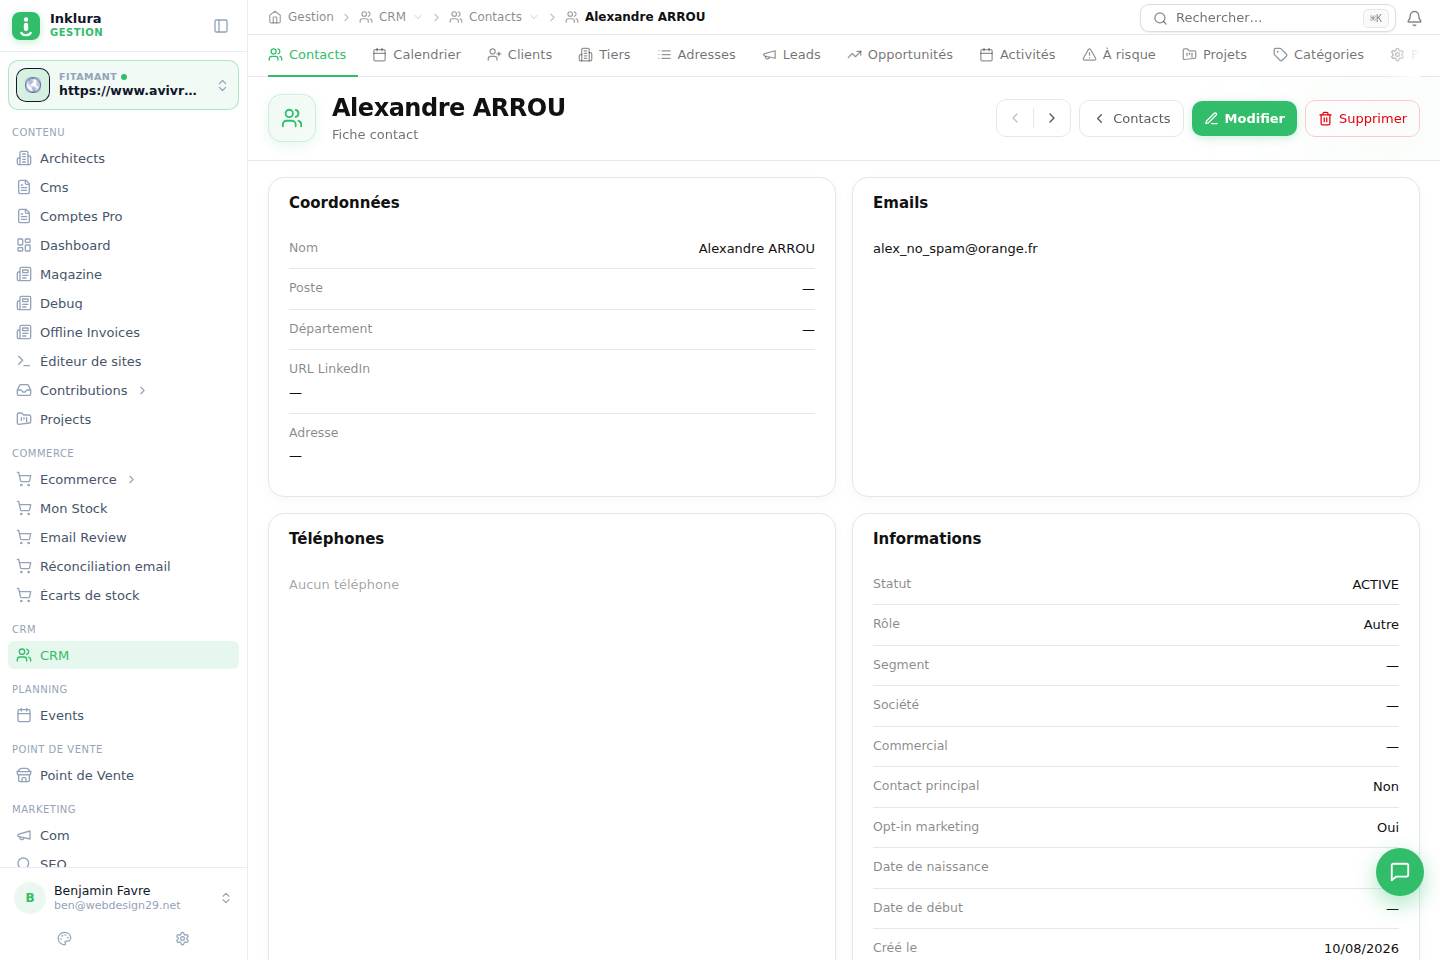
Task: Open Point de Vente in the sidebar
Action: coord(124,775)
